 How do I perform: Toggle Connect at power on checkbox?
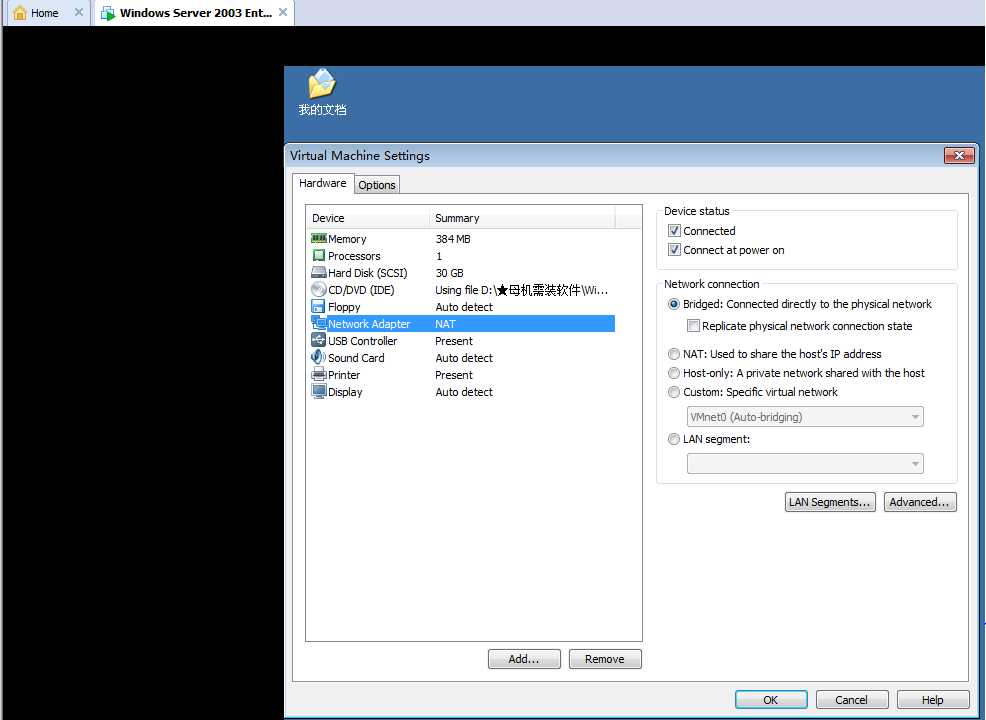674,250
